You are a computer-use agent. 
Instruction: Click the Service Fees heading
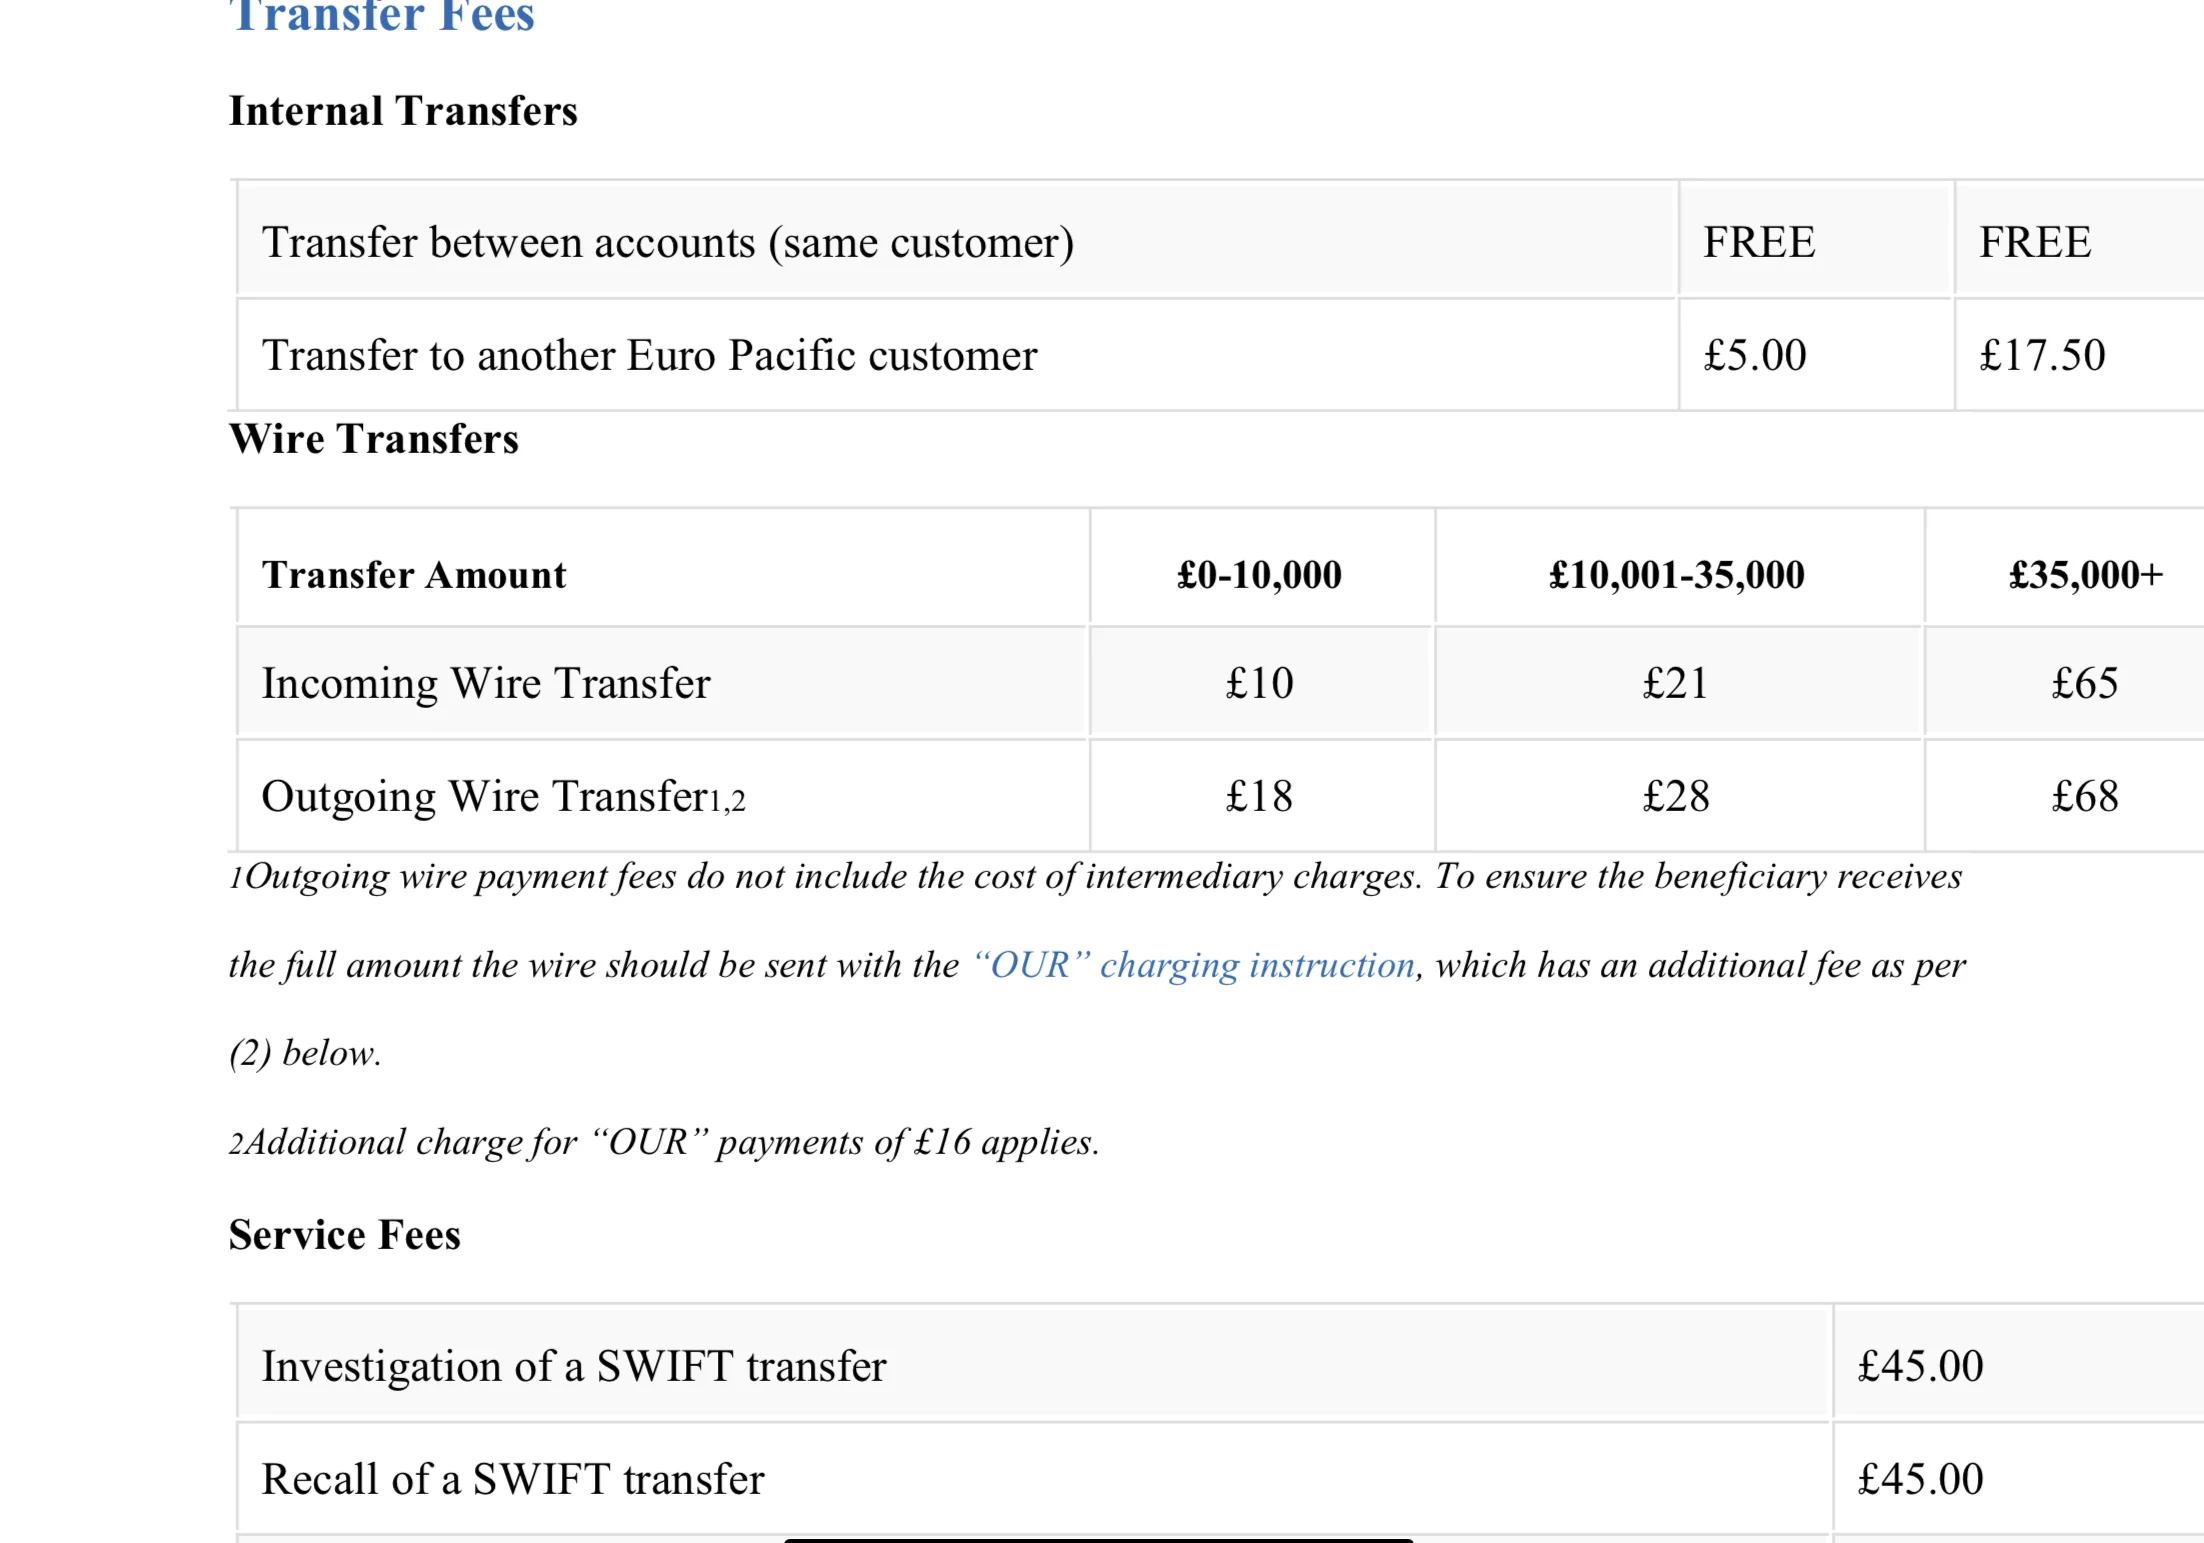click(345, 1234)
